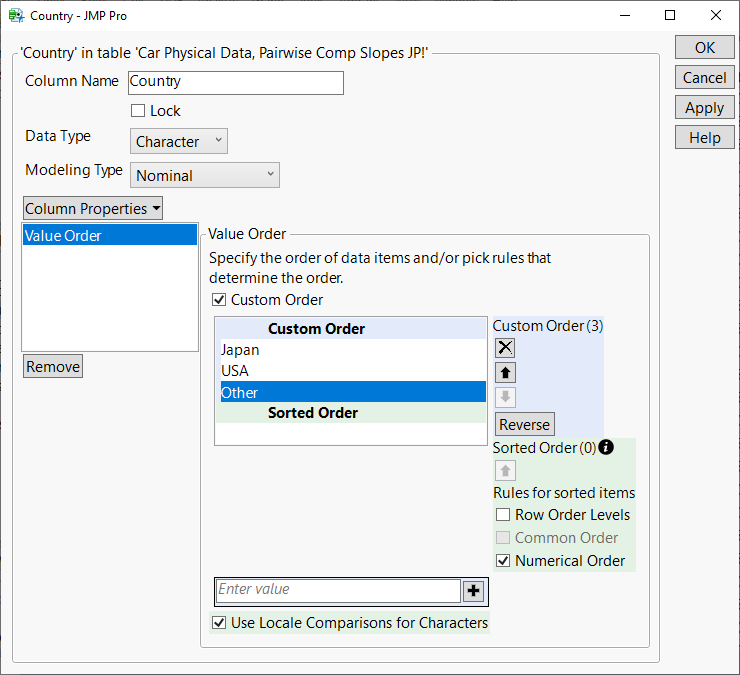
Task: Click the move up arrow icon
Action: tap(505, 372)
